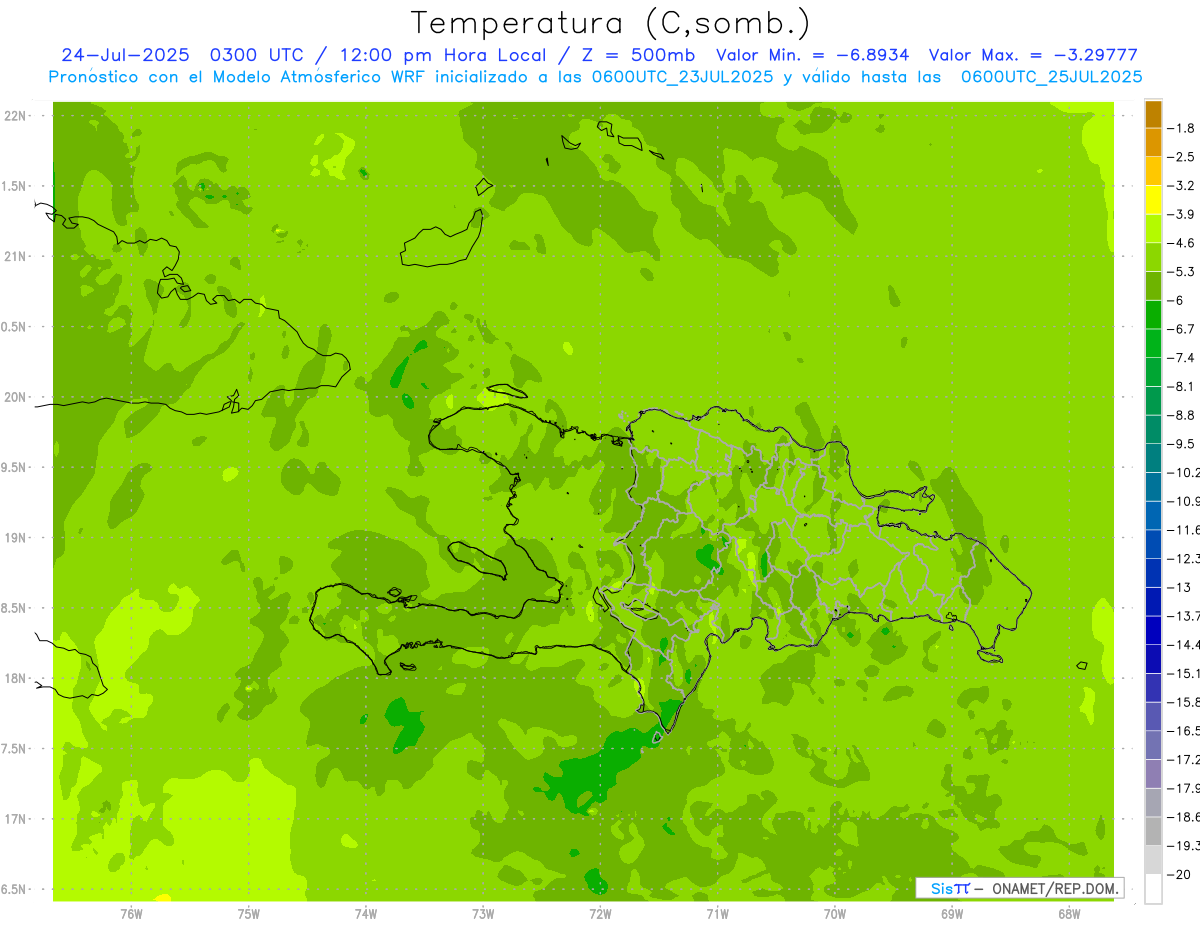This screenshot has height=927, width=1200.
Task: Click the "-15.8" colorbar label
Action: click(x=1183, y=702)
